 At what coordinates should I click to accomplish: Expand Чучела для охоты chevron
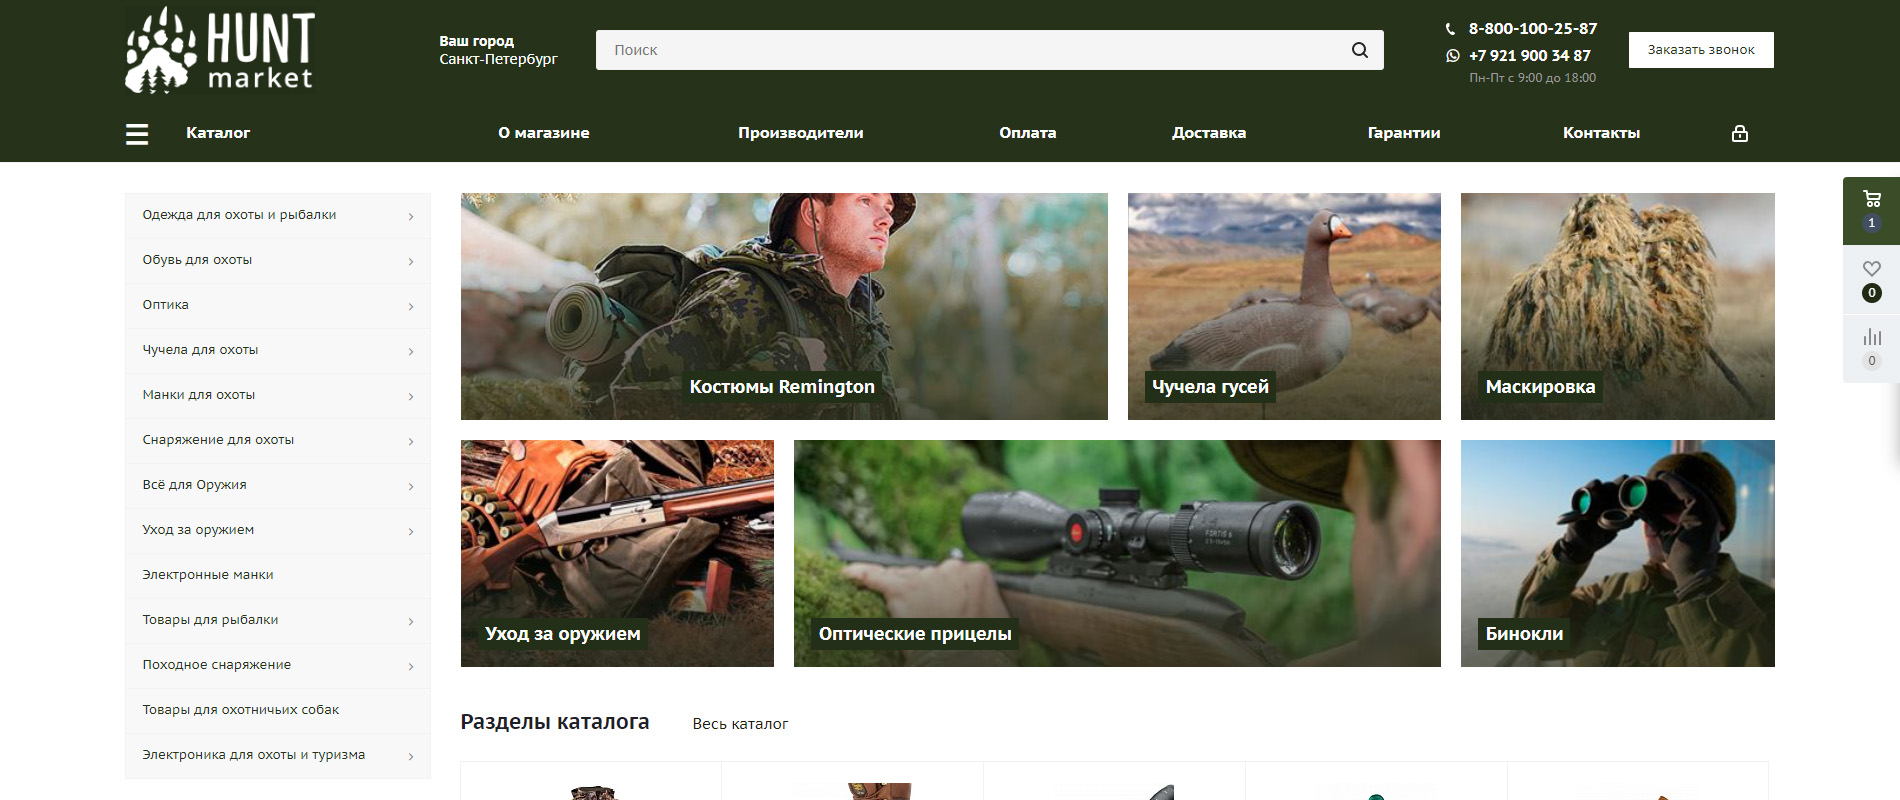click(x=411, y=351)
